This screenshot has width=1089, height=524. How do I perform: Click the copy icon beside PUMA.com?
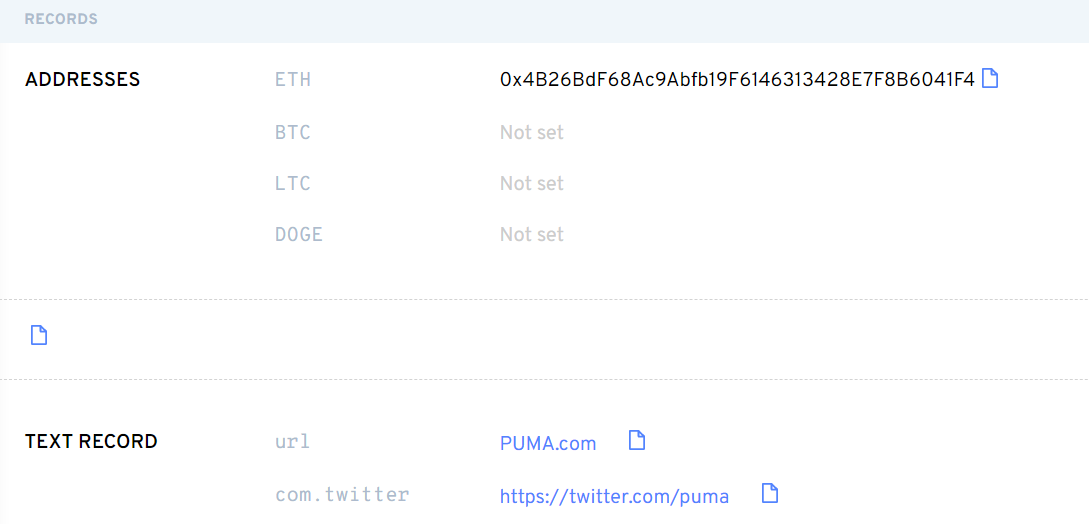click(x=637, y=441)
